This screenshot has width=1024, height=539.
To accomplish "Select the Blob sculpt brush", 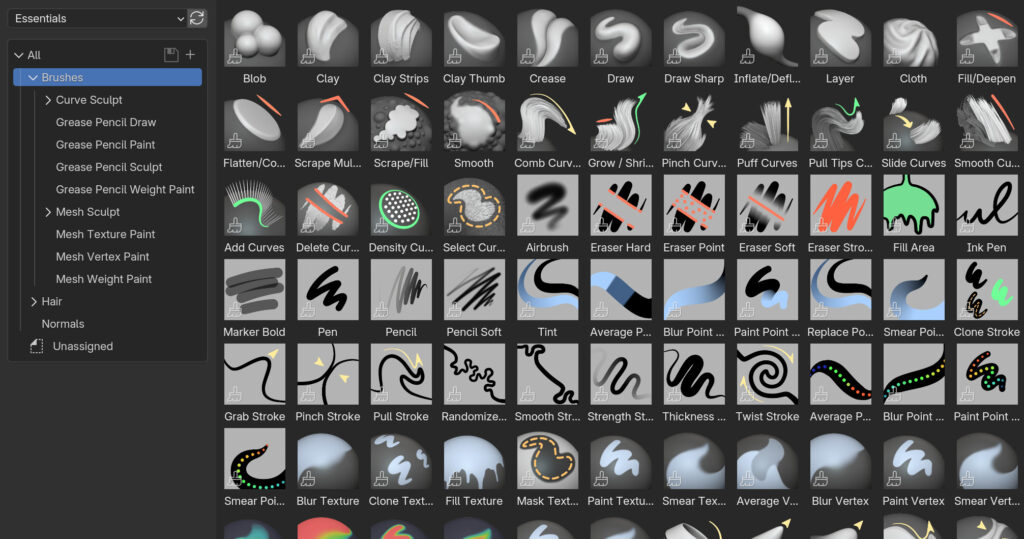I will [254, 37].
